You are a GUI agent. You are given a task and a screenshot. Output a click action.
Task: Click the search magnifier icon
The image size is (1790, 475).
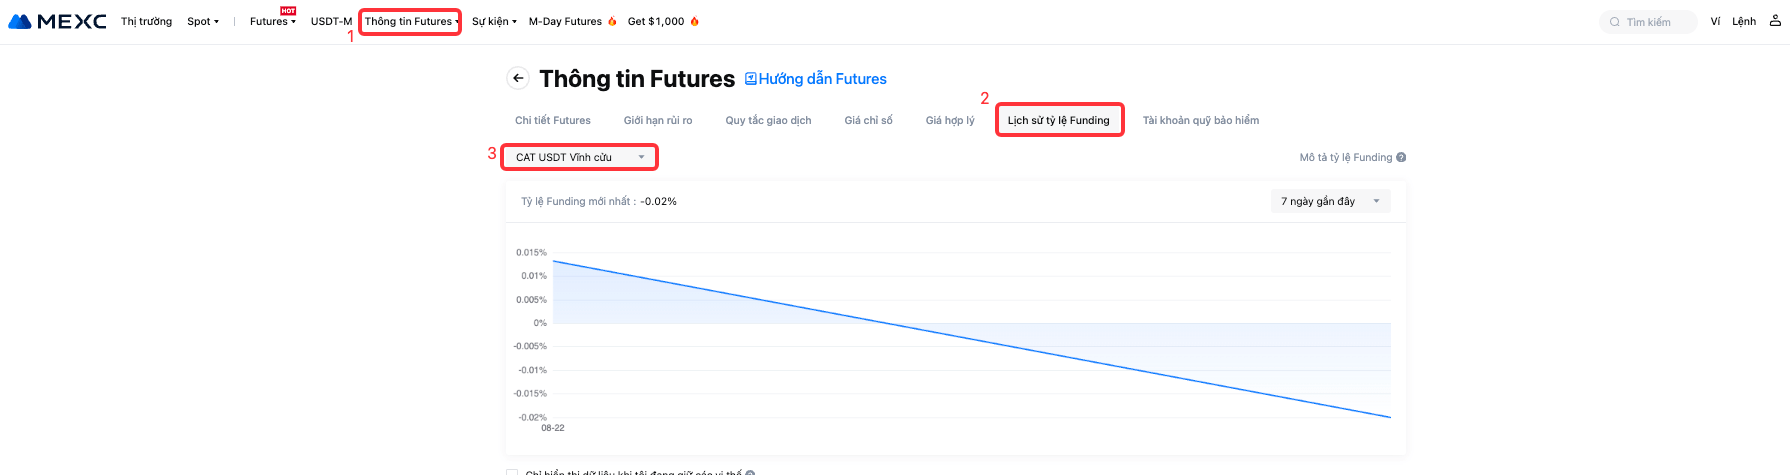pos(1614,22)
